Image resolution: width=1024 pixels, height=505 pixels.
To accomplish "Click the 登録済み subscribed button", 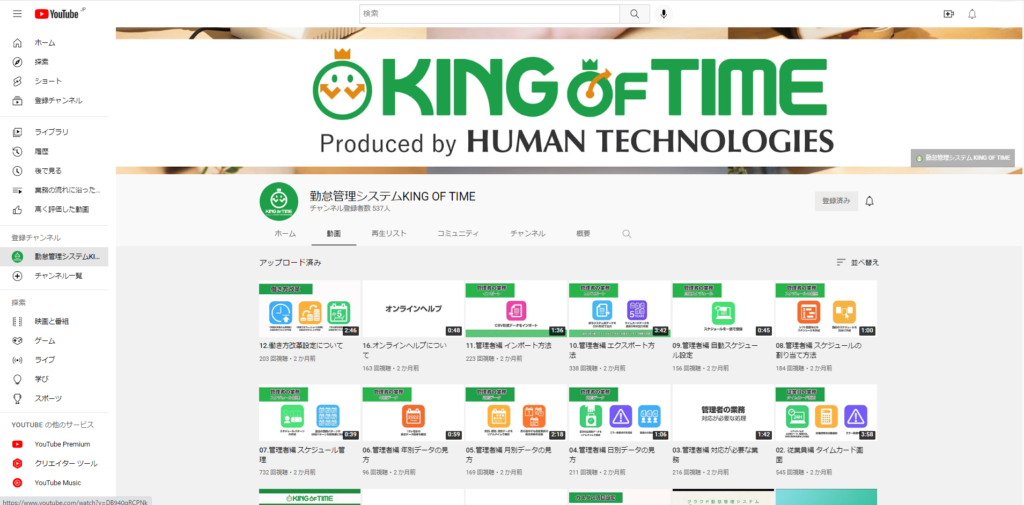I will pos(835,201).
